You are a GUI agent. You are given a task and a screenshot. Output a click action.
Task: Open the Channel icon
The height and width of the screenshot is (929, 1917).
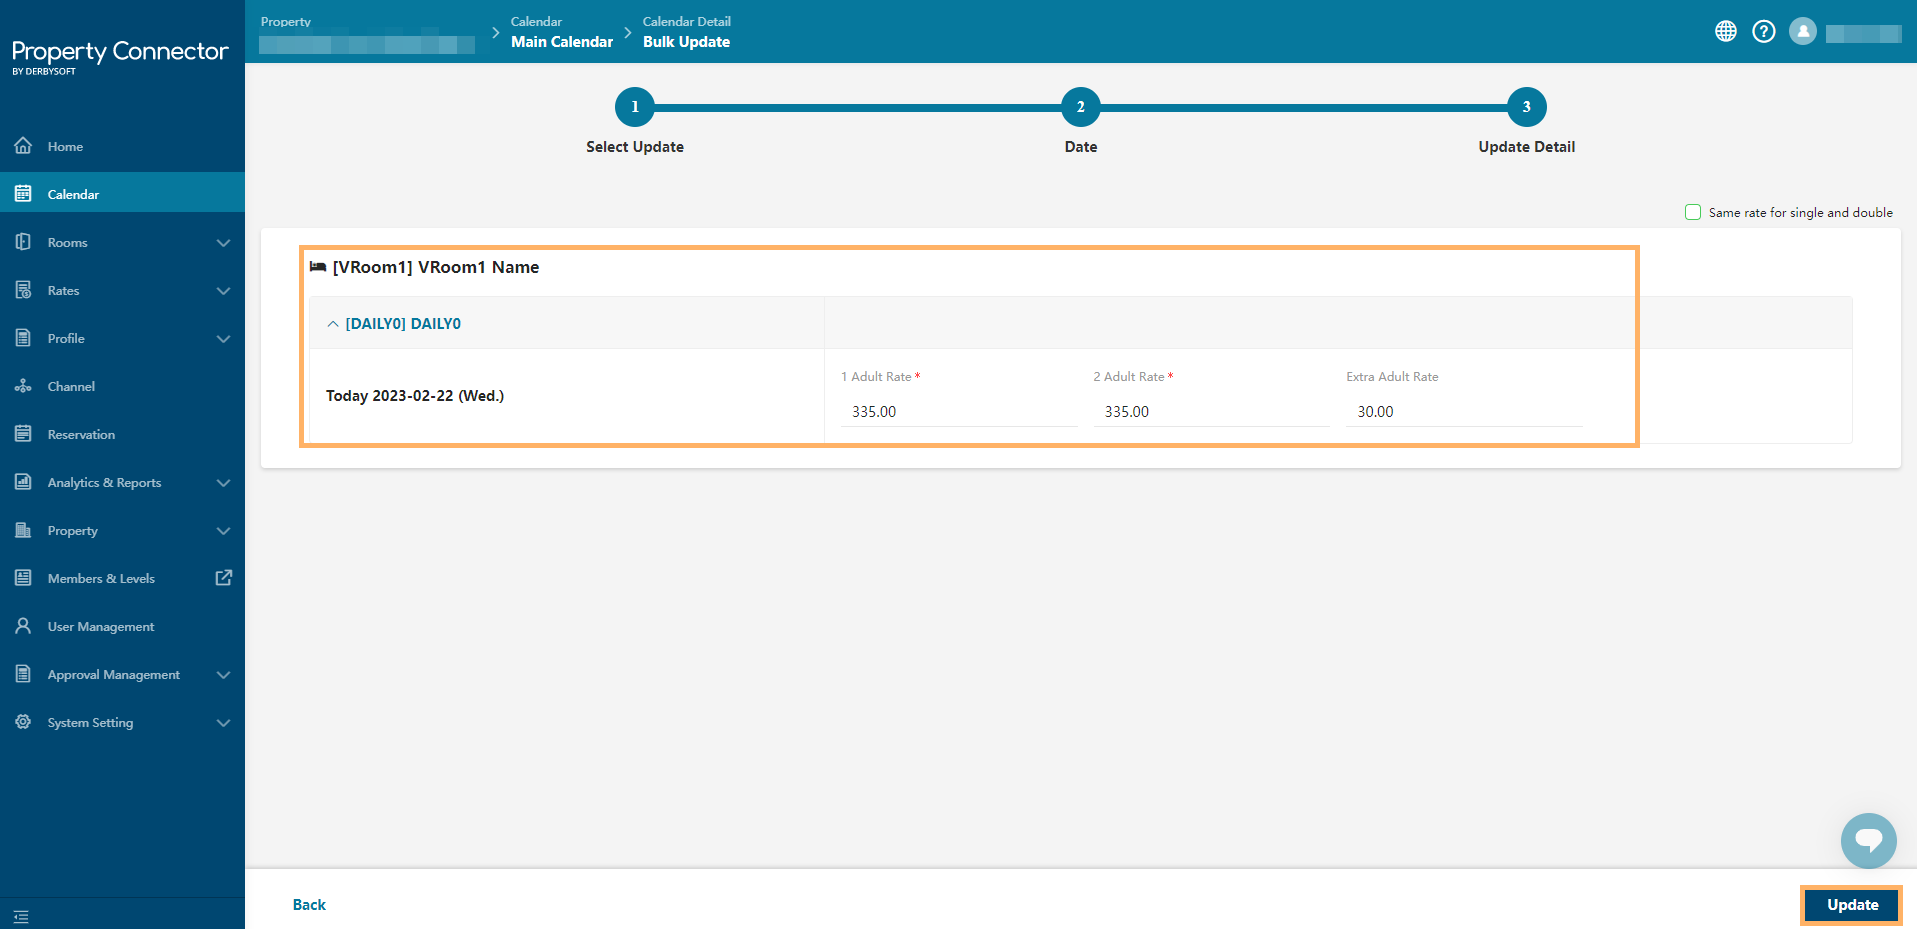tap(23, 386)
